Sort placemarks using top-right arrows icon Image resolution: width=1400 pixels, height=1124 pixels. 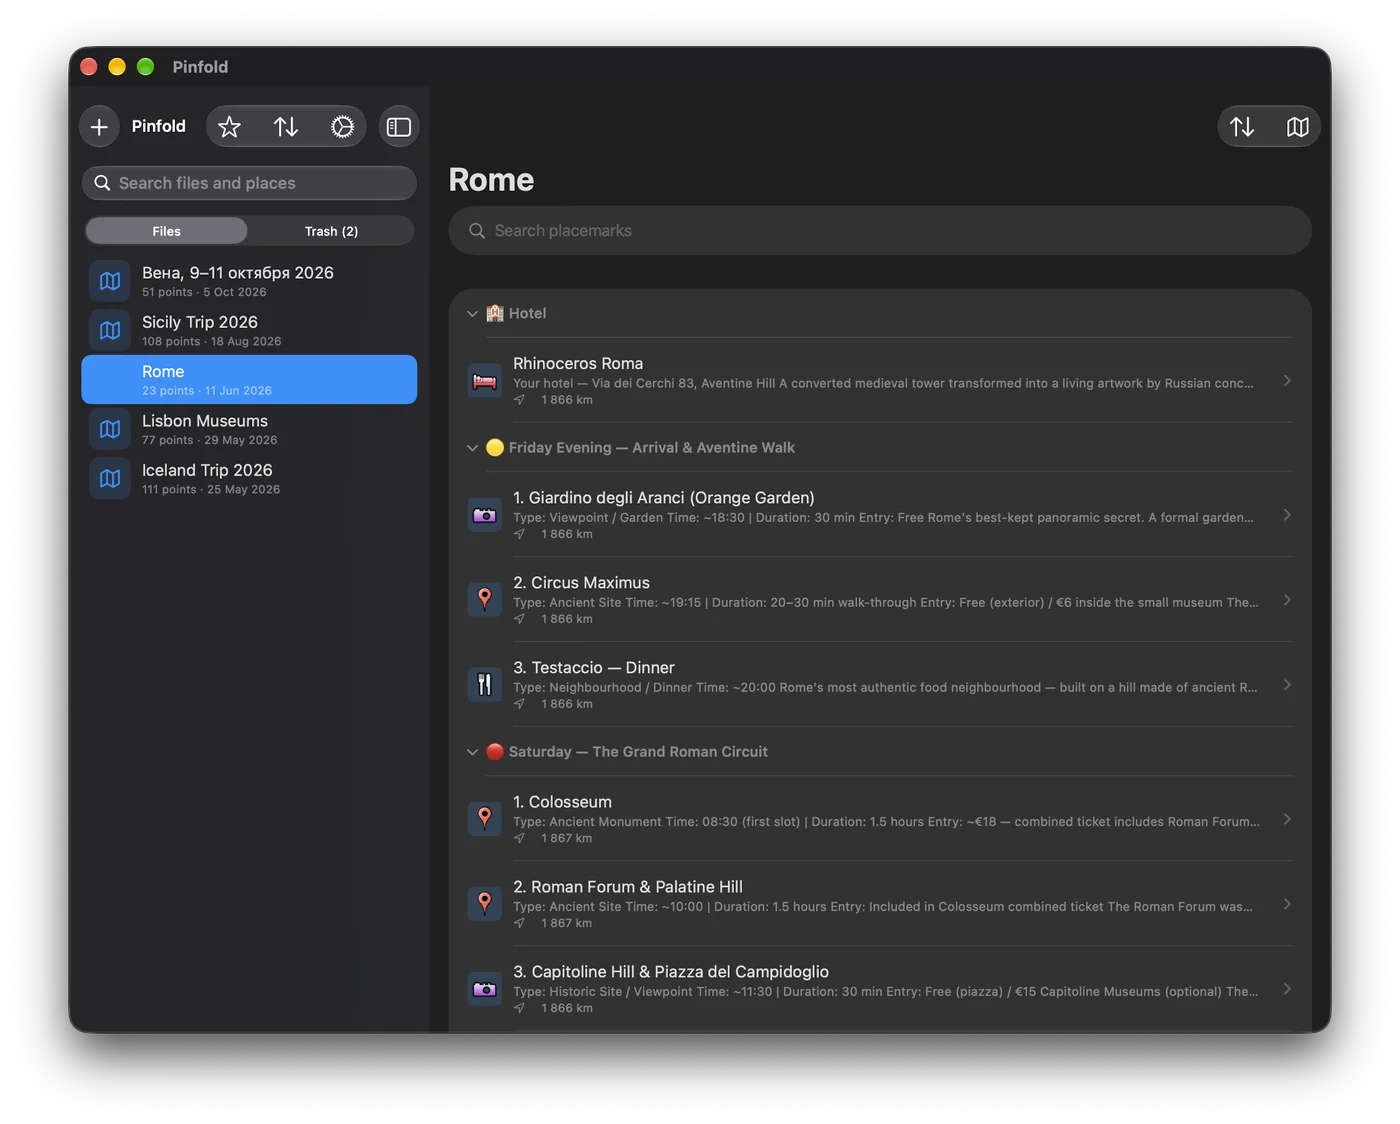click(1242, 127)
